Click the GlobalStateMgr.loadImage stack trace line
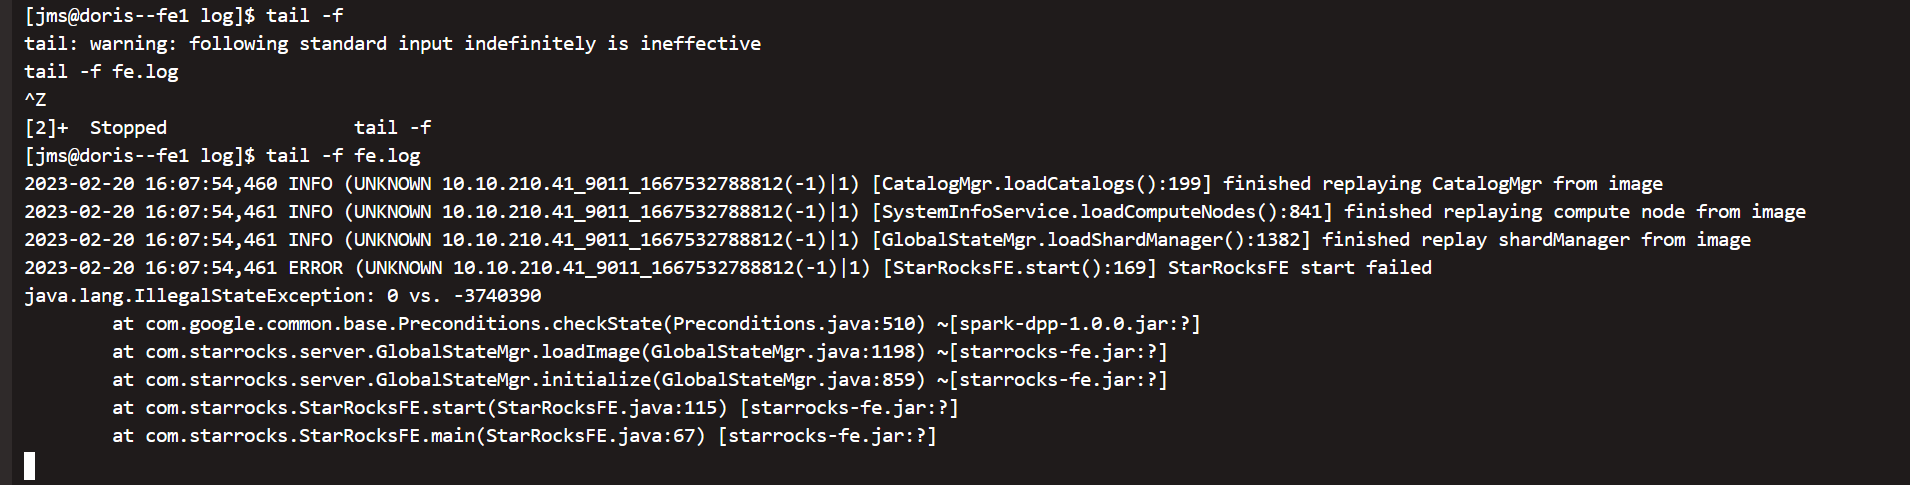This screenshot has height=485, width=1910. point(640,352)
